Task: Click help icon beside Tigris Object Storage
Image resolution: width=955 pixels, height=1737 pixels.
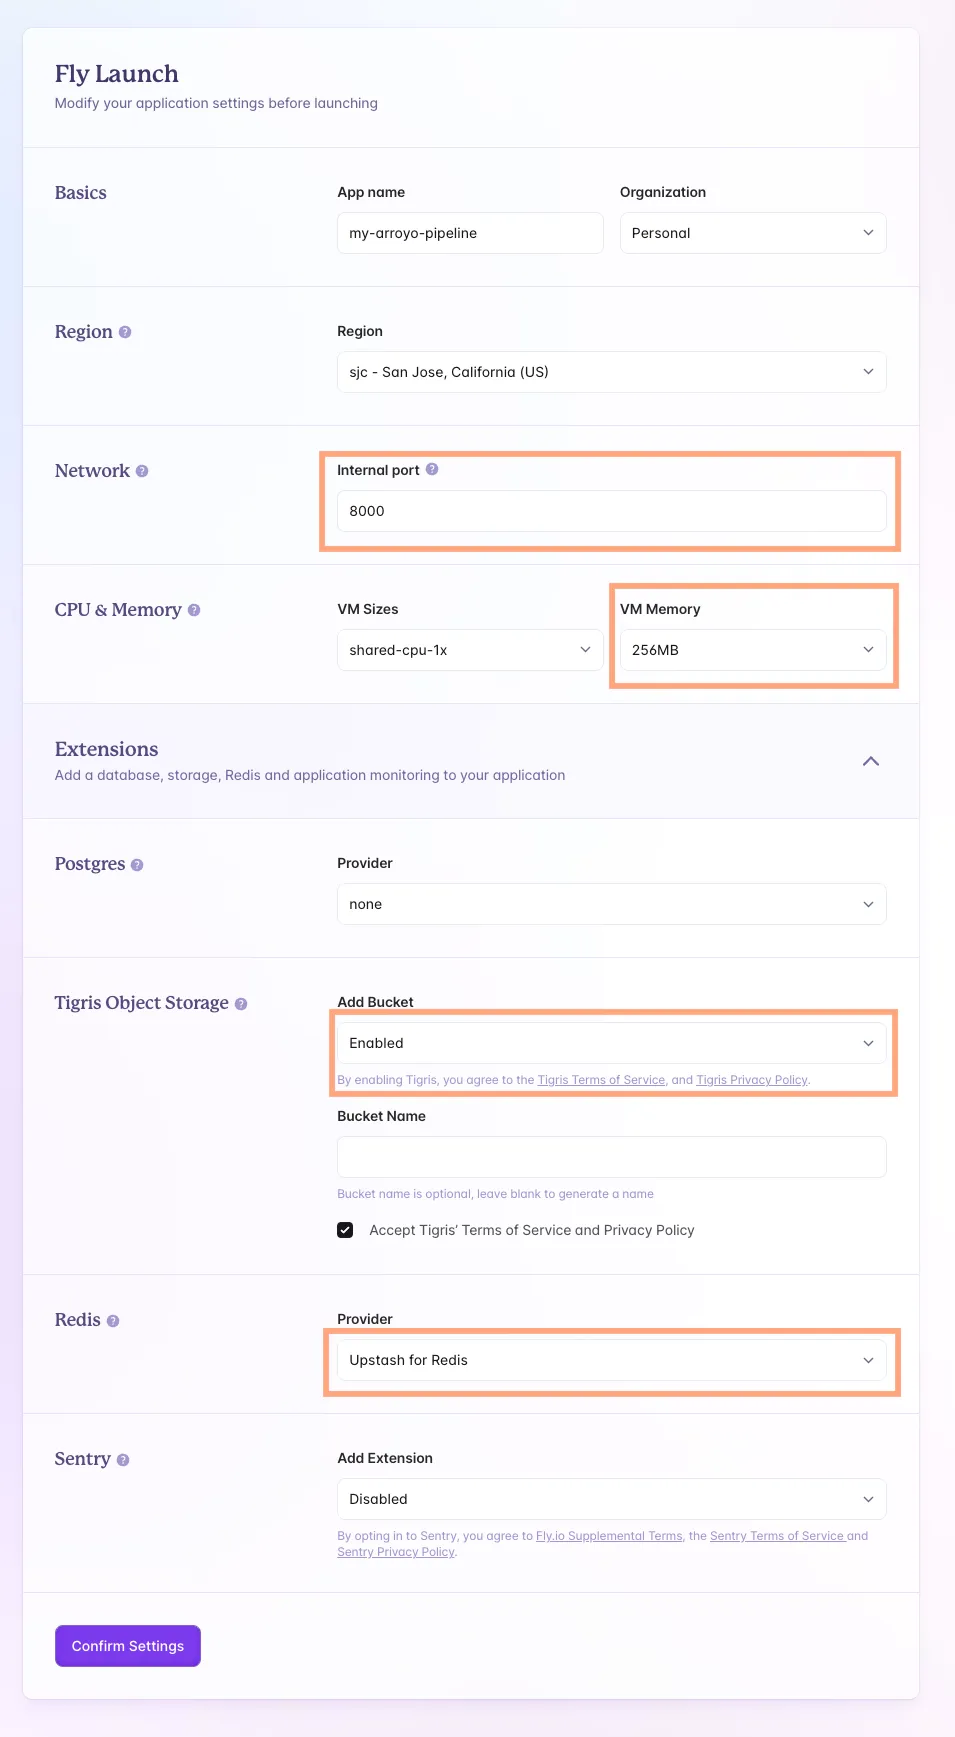Action: click(241, 1004)
